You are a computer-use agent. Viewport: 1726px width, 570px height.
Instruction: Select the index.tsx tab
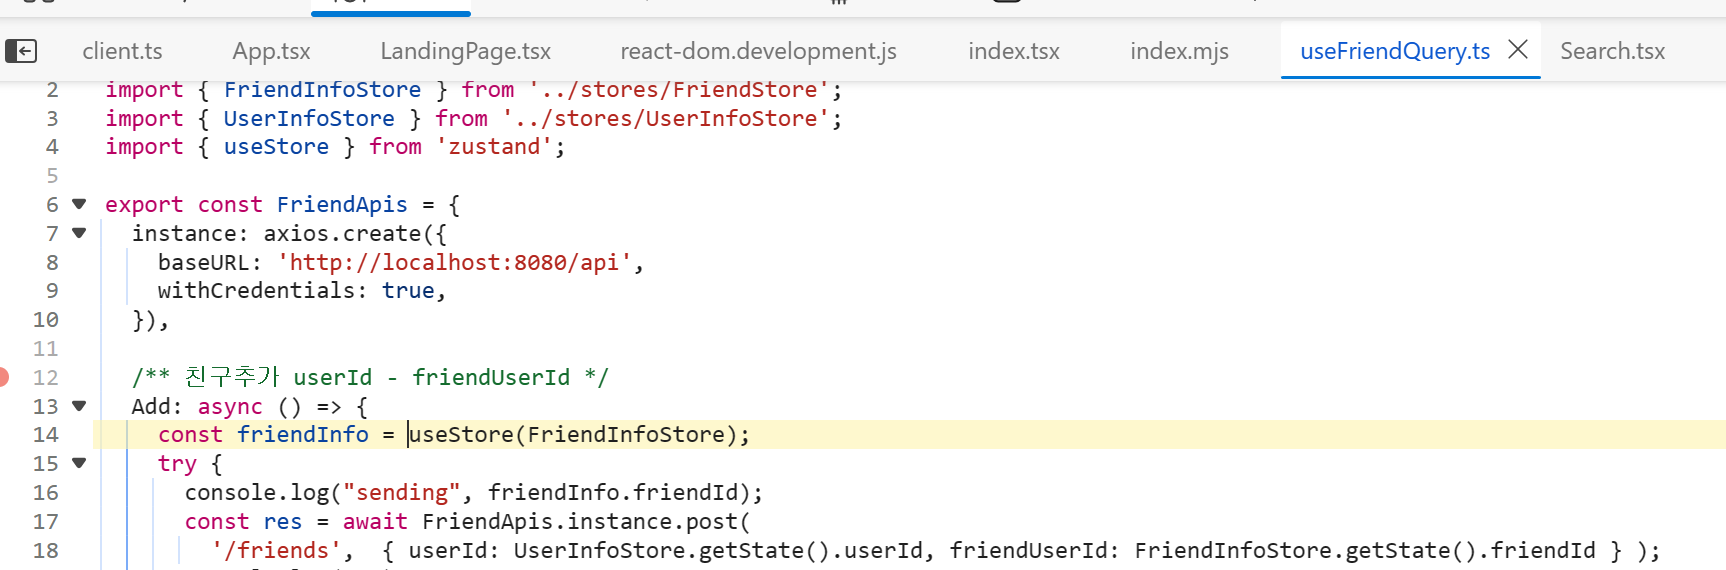[1013, 51]
